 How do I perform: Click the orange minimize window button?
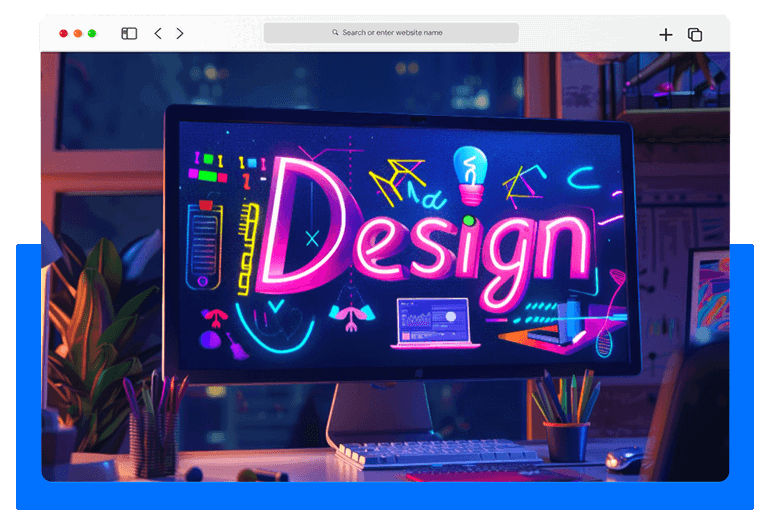point(78,33)
